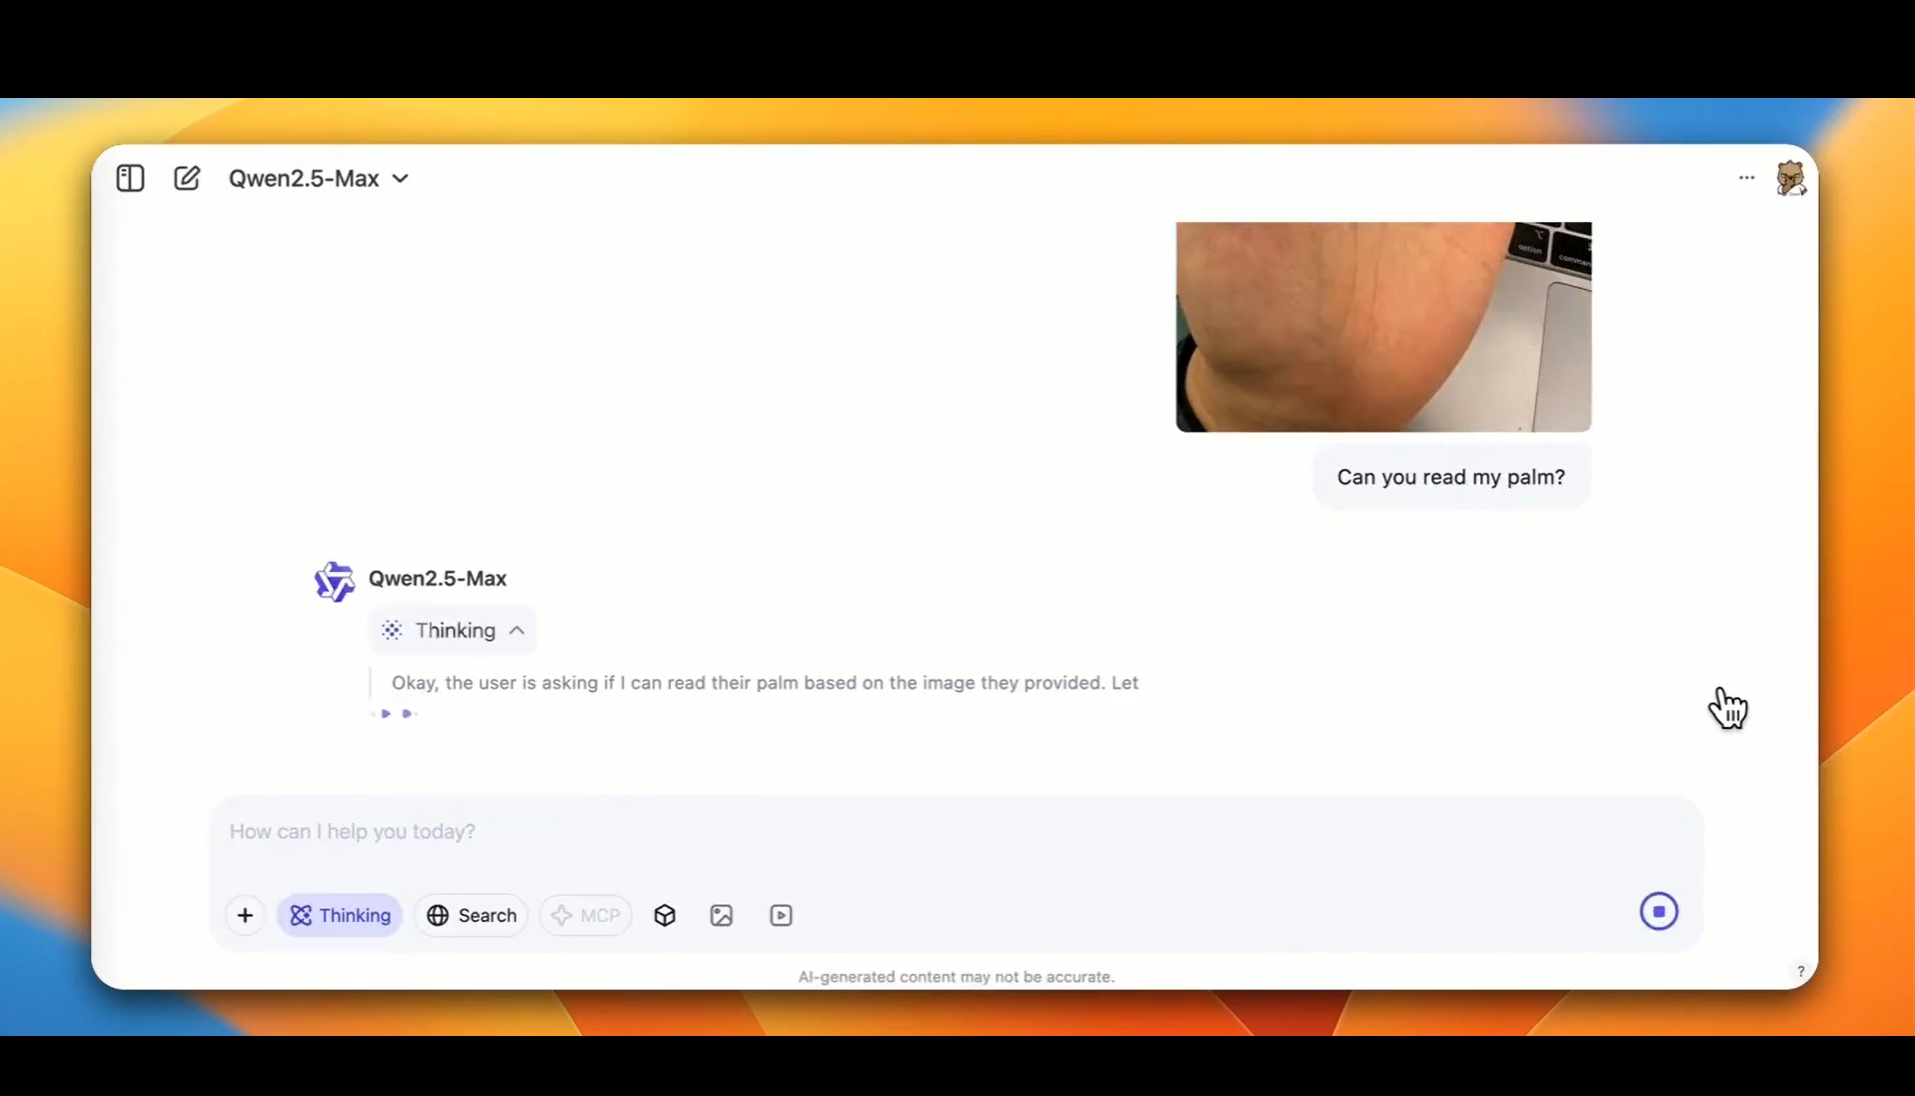
Task: Open the three-dots more options menu
Action: click(1746, 178)
